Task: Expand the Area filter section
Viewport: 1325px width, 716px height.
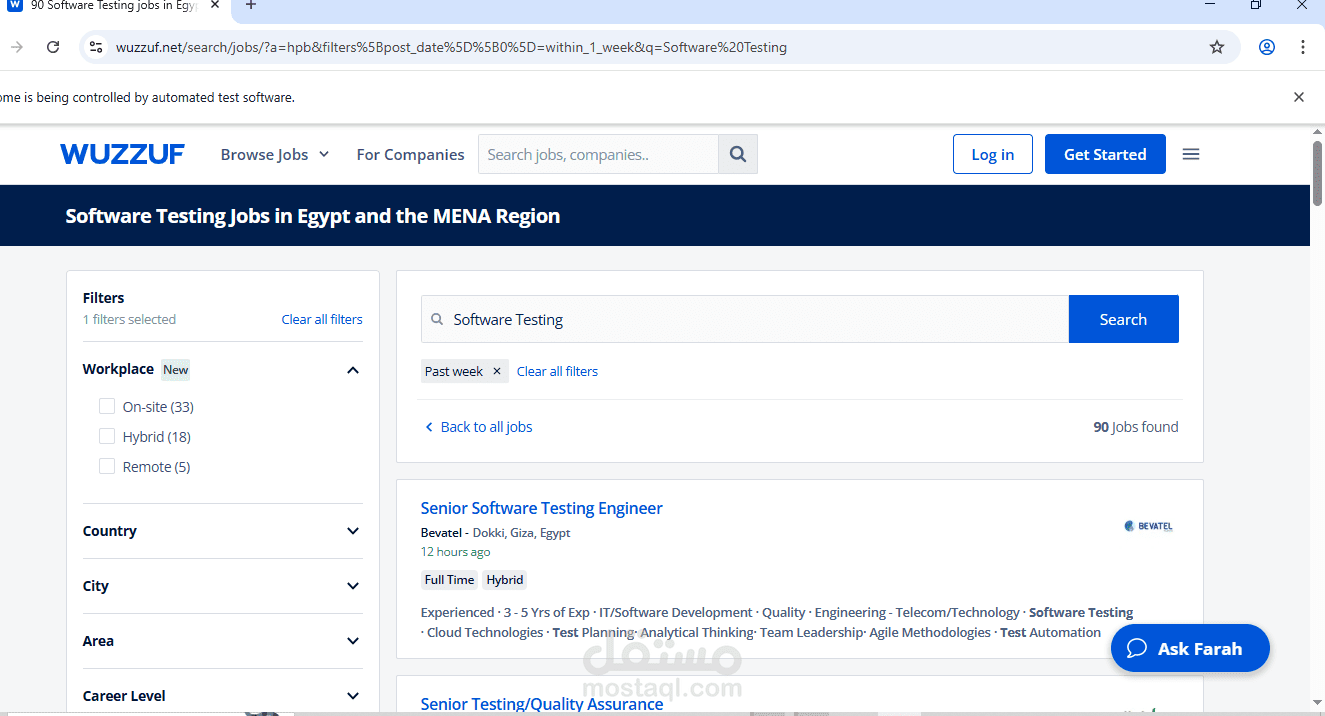Action: (352, 641)
